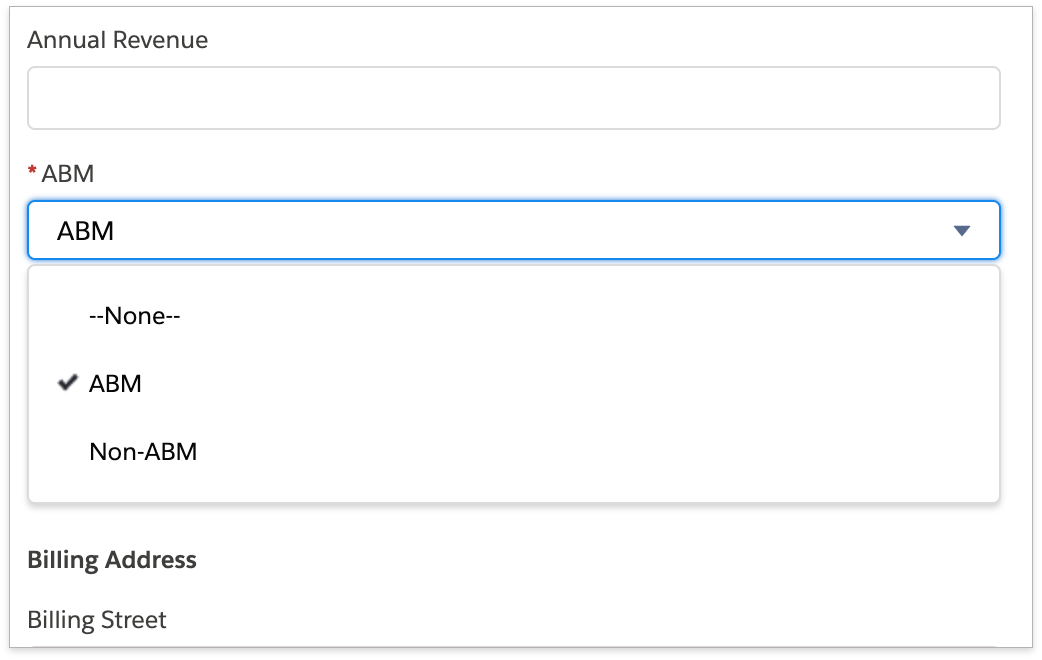This screenshot has width=1042, height=660.
Task: Click the red required asterisk
Action: pyautogui.click(x=32, y=174)
